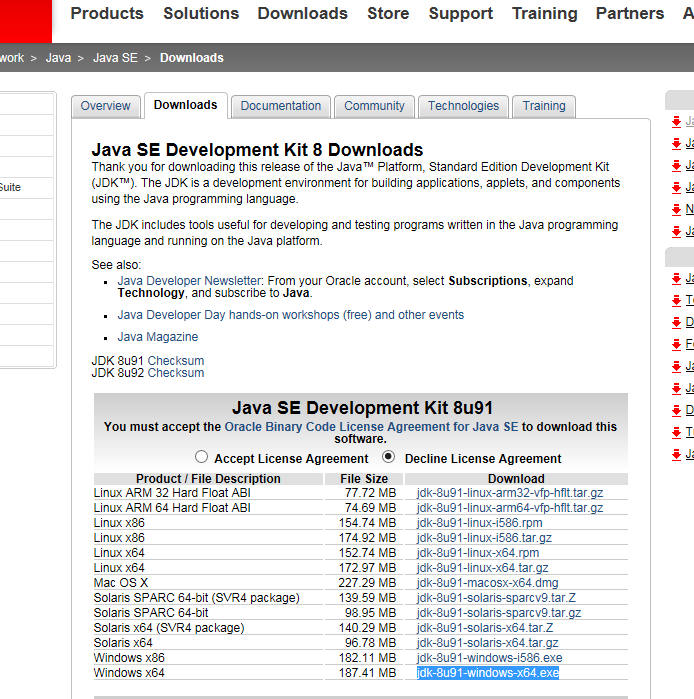Switch to the Training tab
Screen dimensions: 694x699
[x=544, y=106]
